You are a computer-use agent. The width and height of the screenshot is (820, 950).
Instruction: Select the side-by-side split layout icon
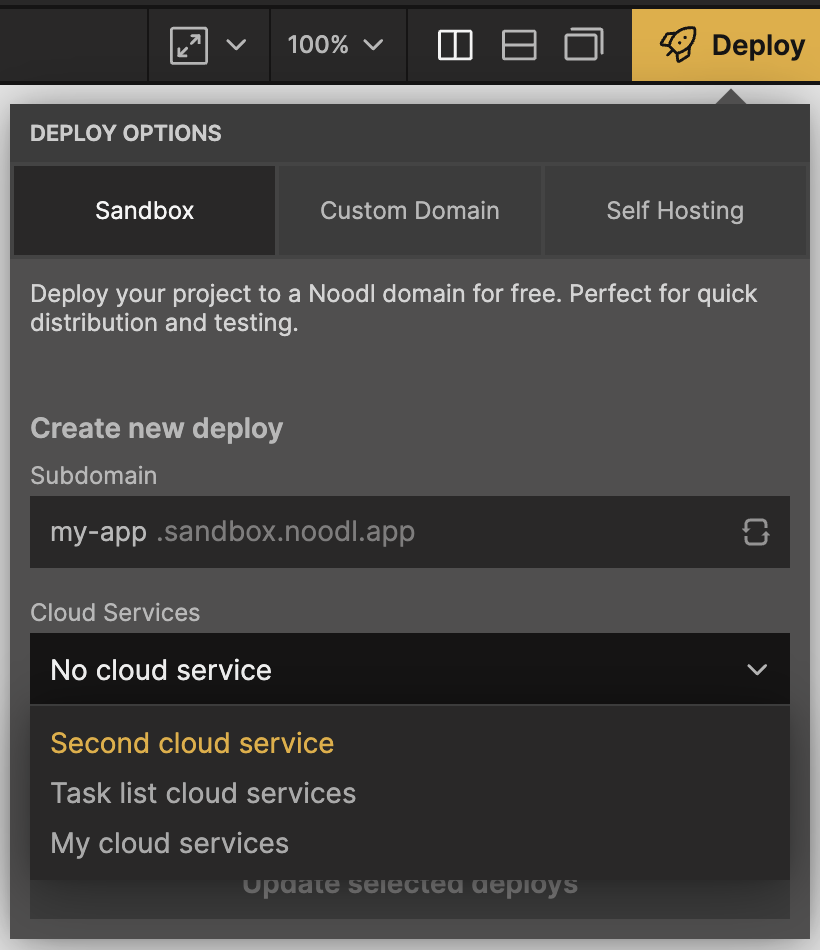pyautogui.click(x=455, y=46)
